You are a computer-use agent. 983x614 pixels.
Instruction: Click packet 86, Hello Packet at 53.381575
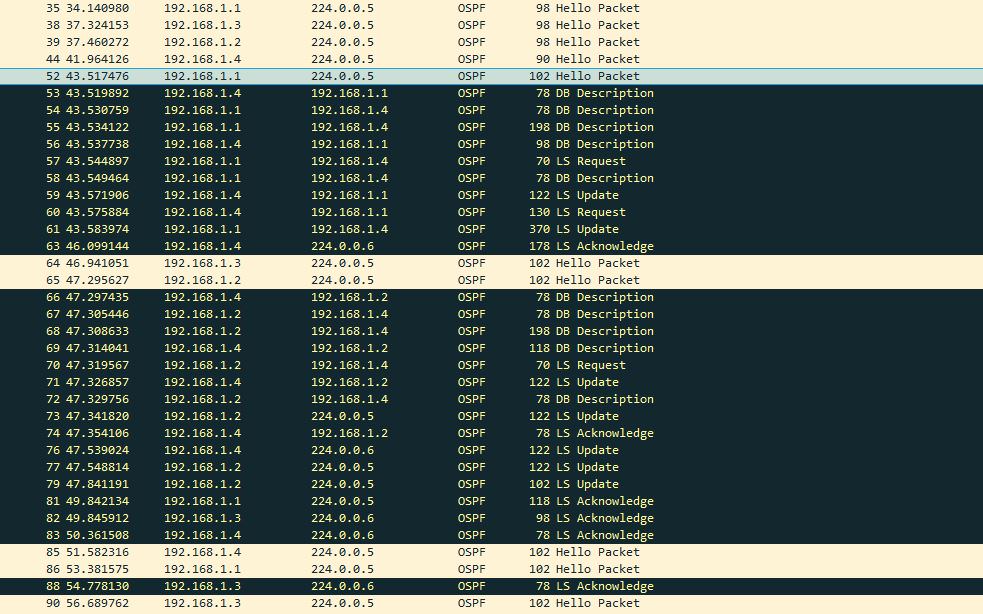point(300,568)
